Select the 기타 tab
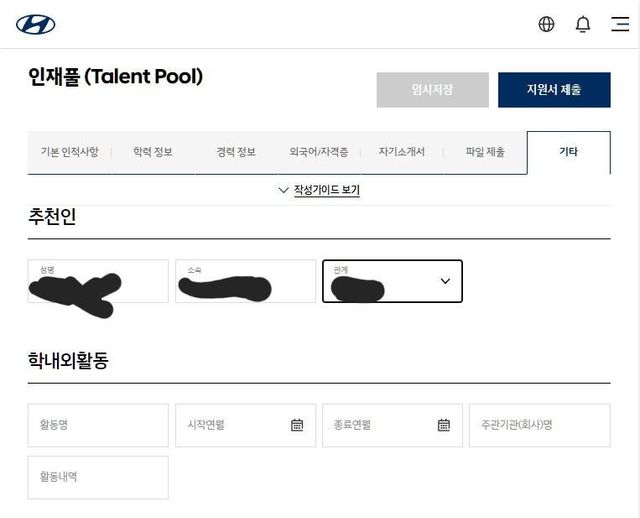 tap(568, 152)
